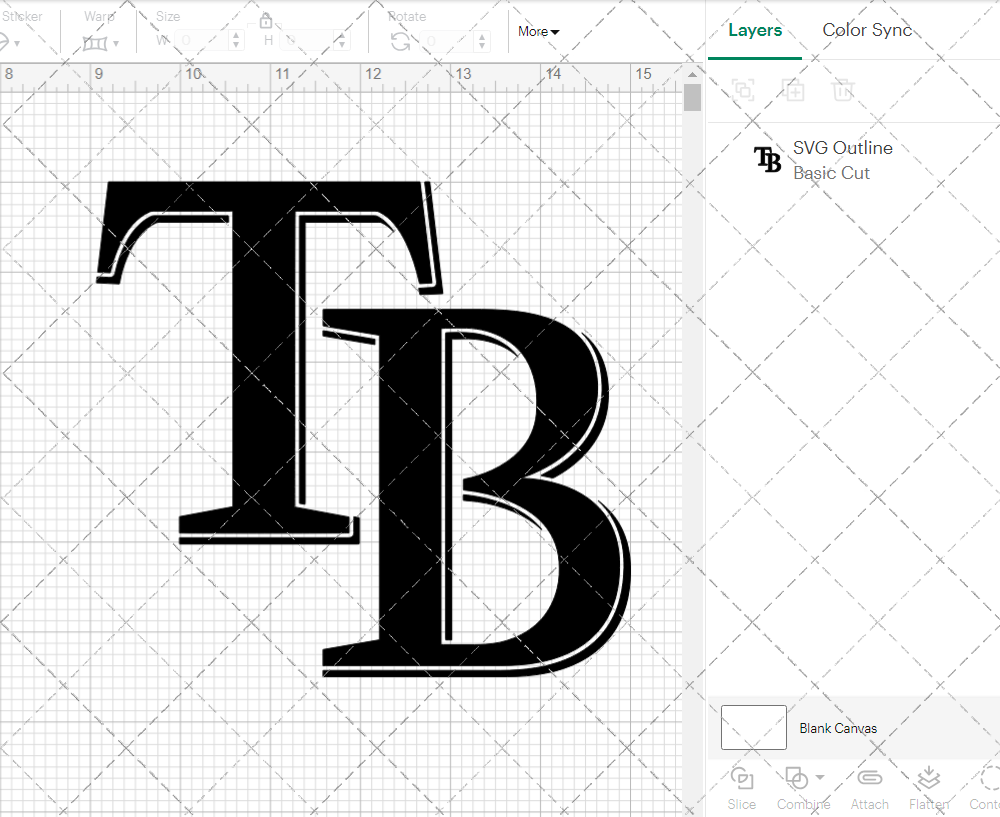Click the Blank Canvas label
Viewport: 1000px width, 817px height.
838,728
